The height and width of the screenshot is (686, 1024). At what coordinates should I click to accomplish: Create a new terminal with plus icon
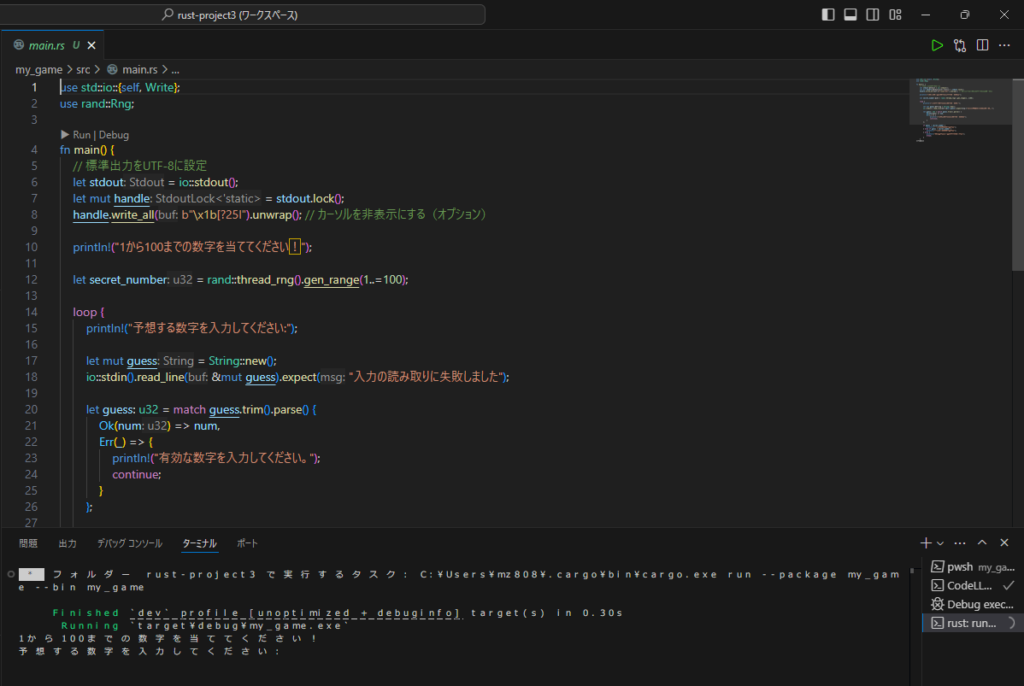pyautogui.click(x=925, y=543)
